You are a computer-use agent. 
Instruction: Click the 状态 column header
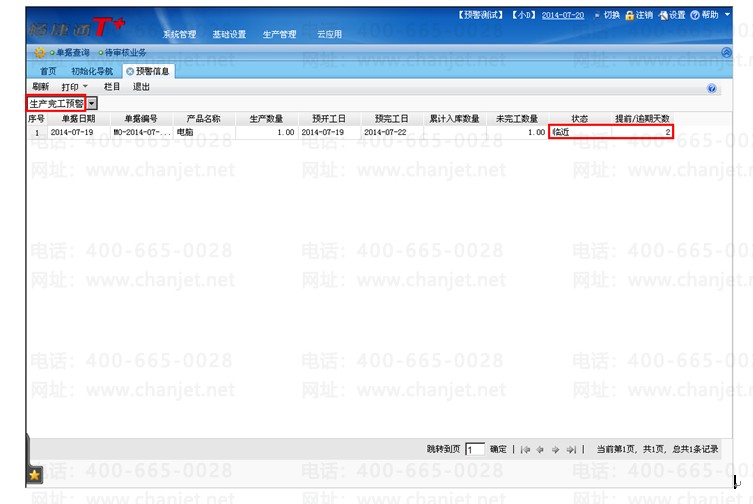[580, 119]
